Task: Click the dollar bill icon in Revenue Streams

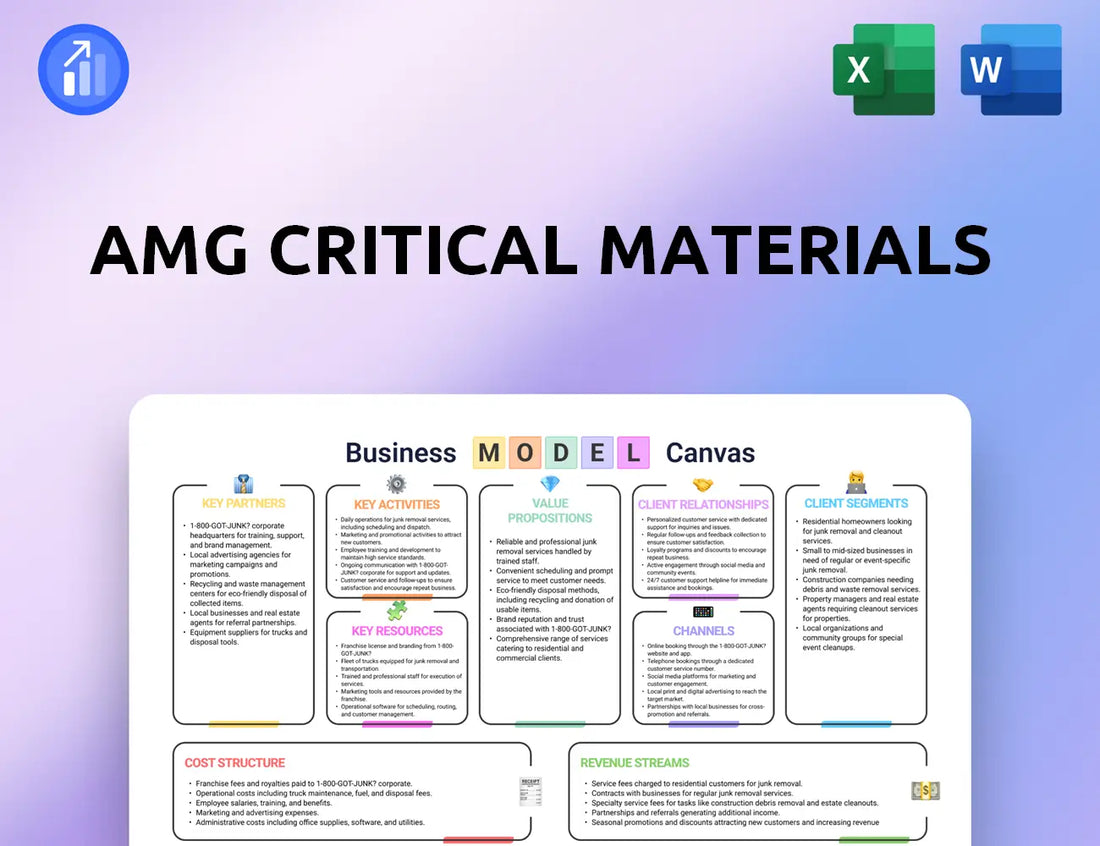Action: click(925, 791)
